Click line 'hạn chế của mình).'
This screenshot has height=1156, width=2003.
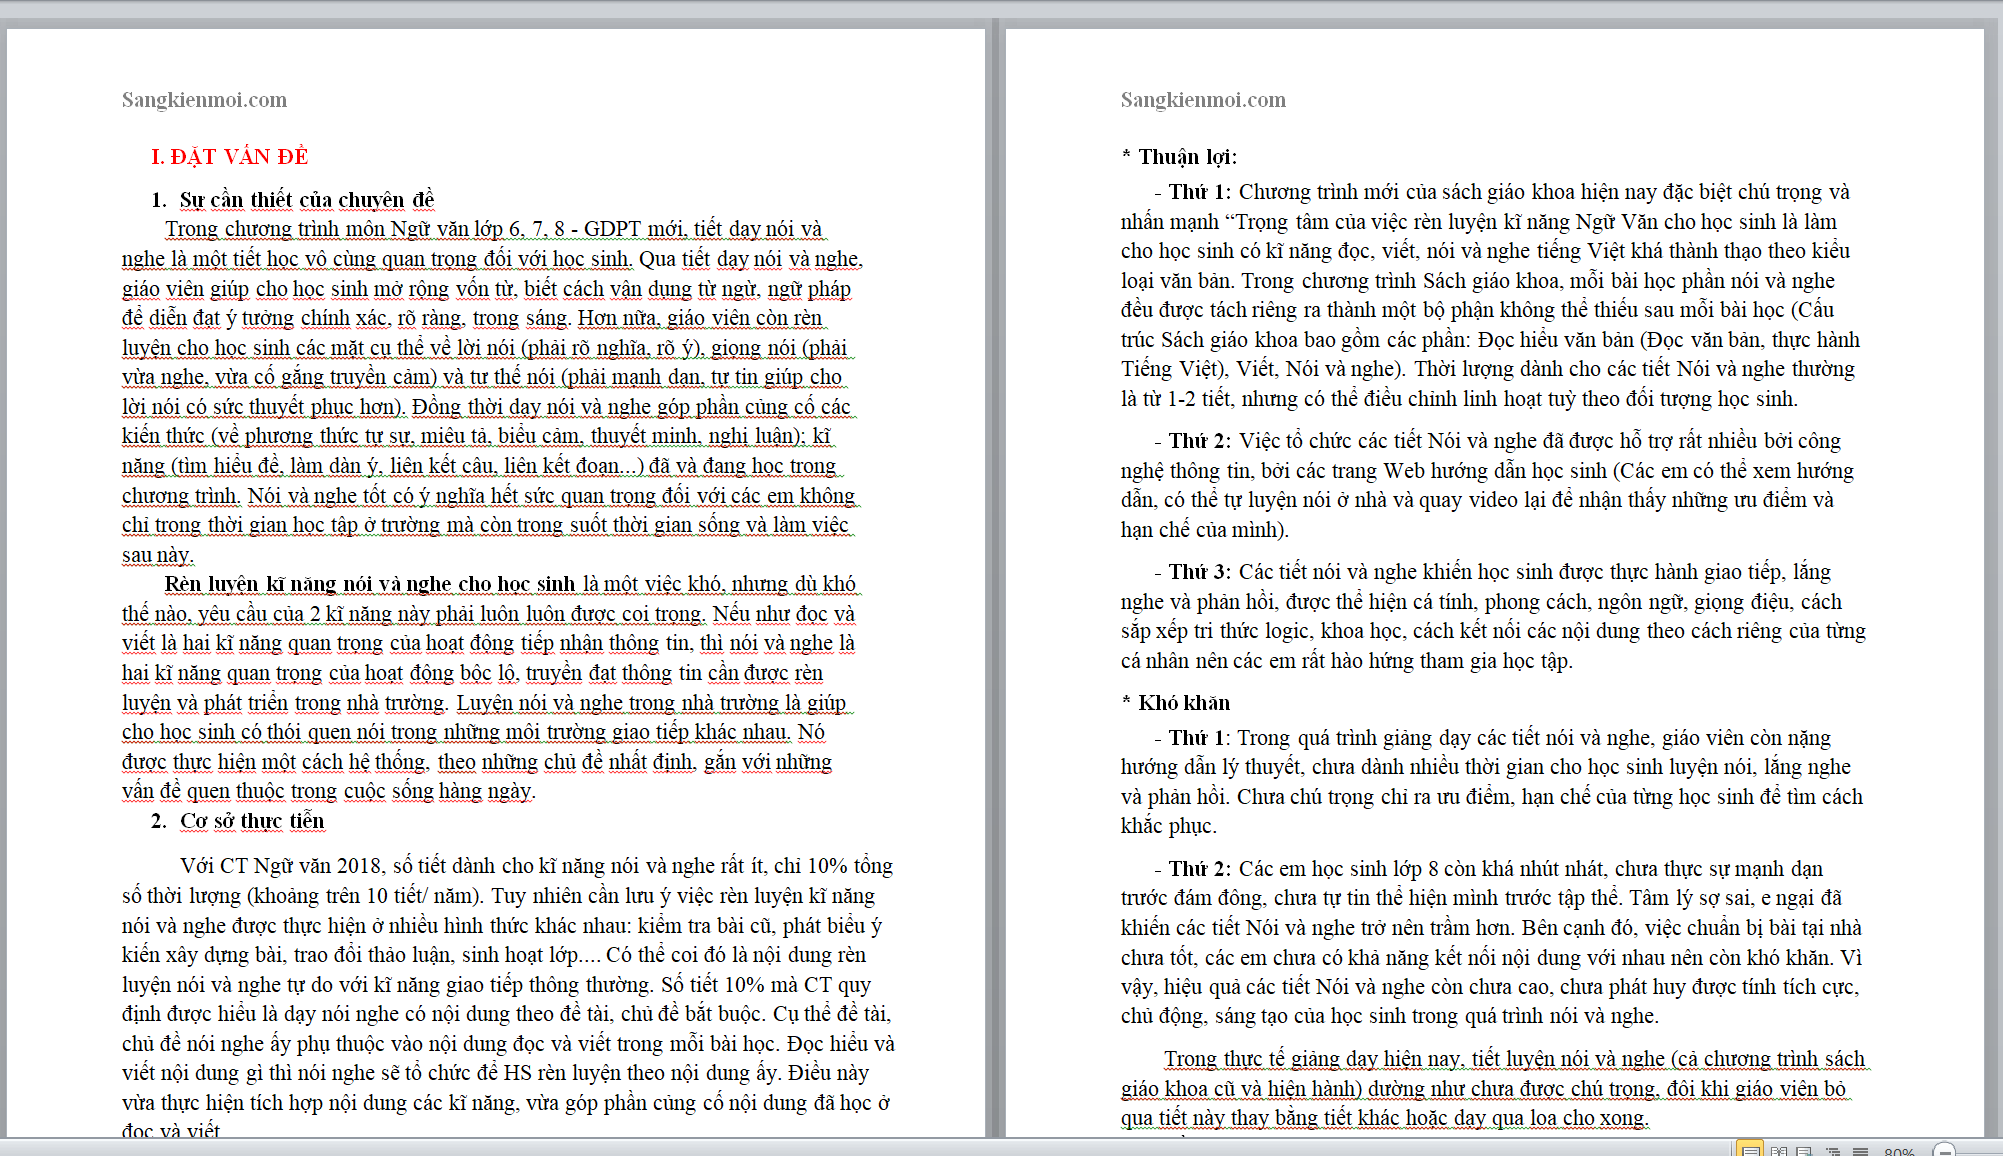click(1205, 530)
